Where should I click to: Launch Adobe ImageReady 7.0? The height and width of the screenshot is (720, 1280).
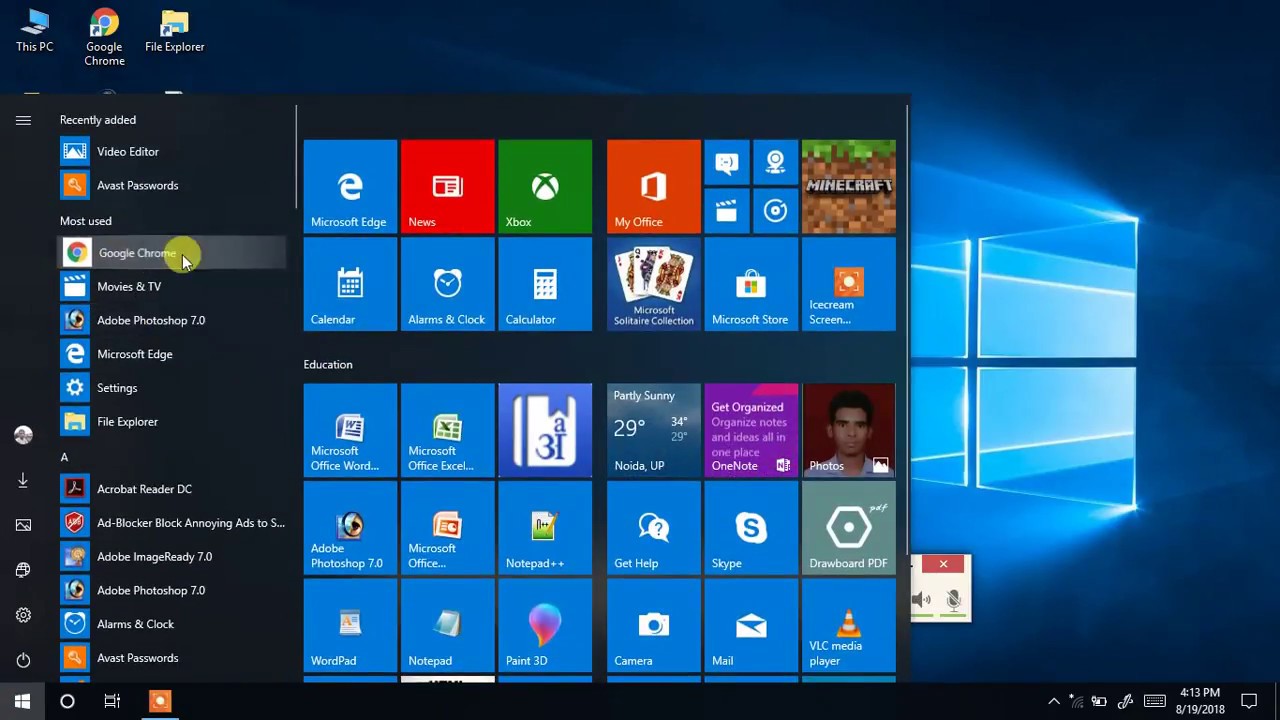tap(172, 557)
